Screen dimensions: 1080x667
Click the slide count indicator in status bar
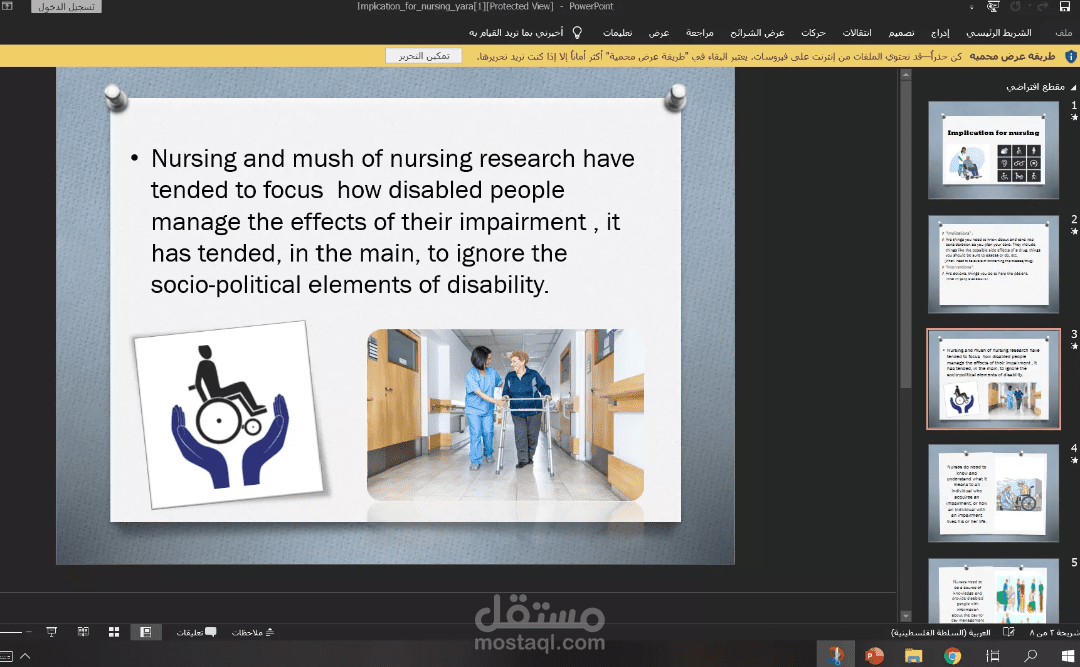(1054, 632)
